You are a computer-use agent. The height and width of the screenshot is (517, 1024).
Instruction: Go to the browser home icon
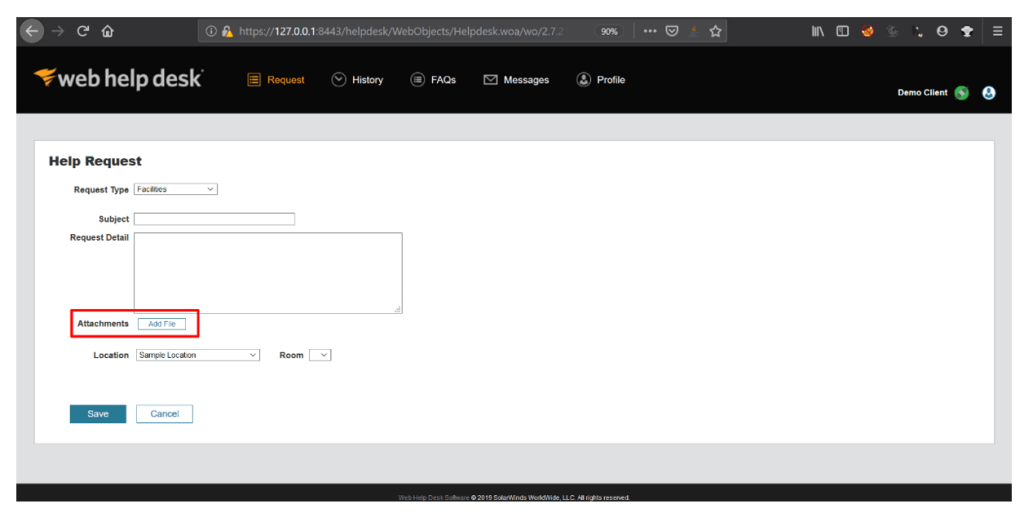[x=108, y=31]
